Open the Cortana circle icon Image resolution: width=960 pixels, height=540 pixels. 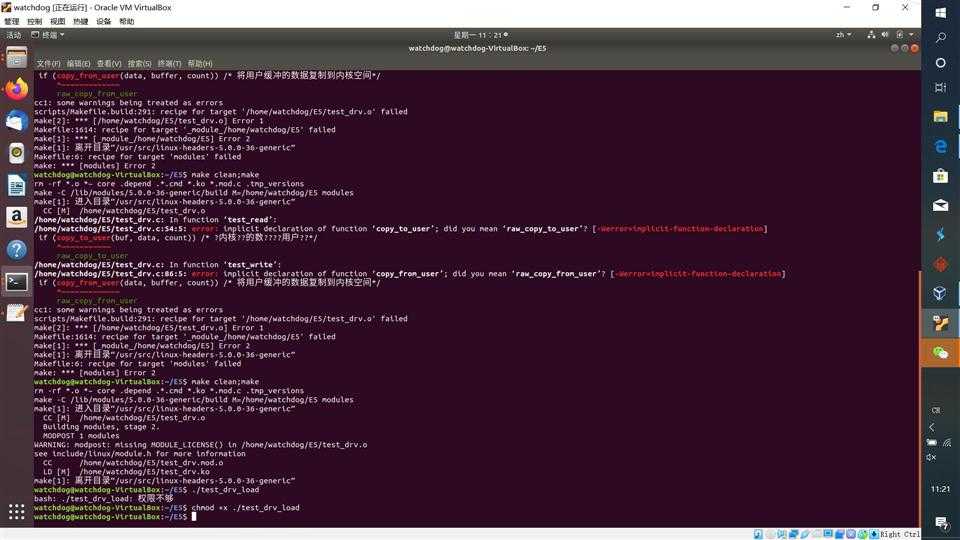point(940,62)
